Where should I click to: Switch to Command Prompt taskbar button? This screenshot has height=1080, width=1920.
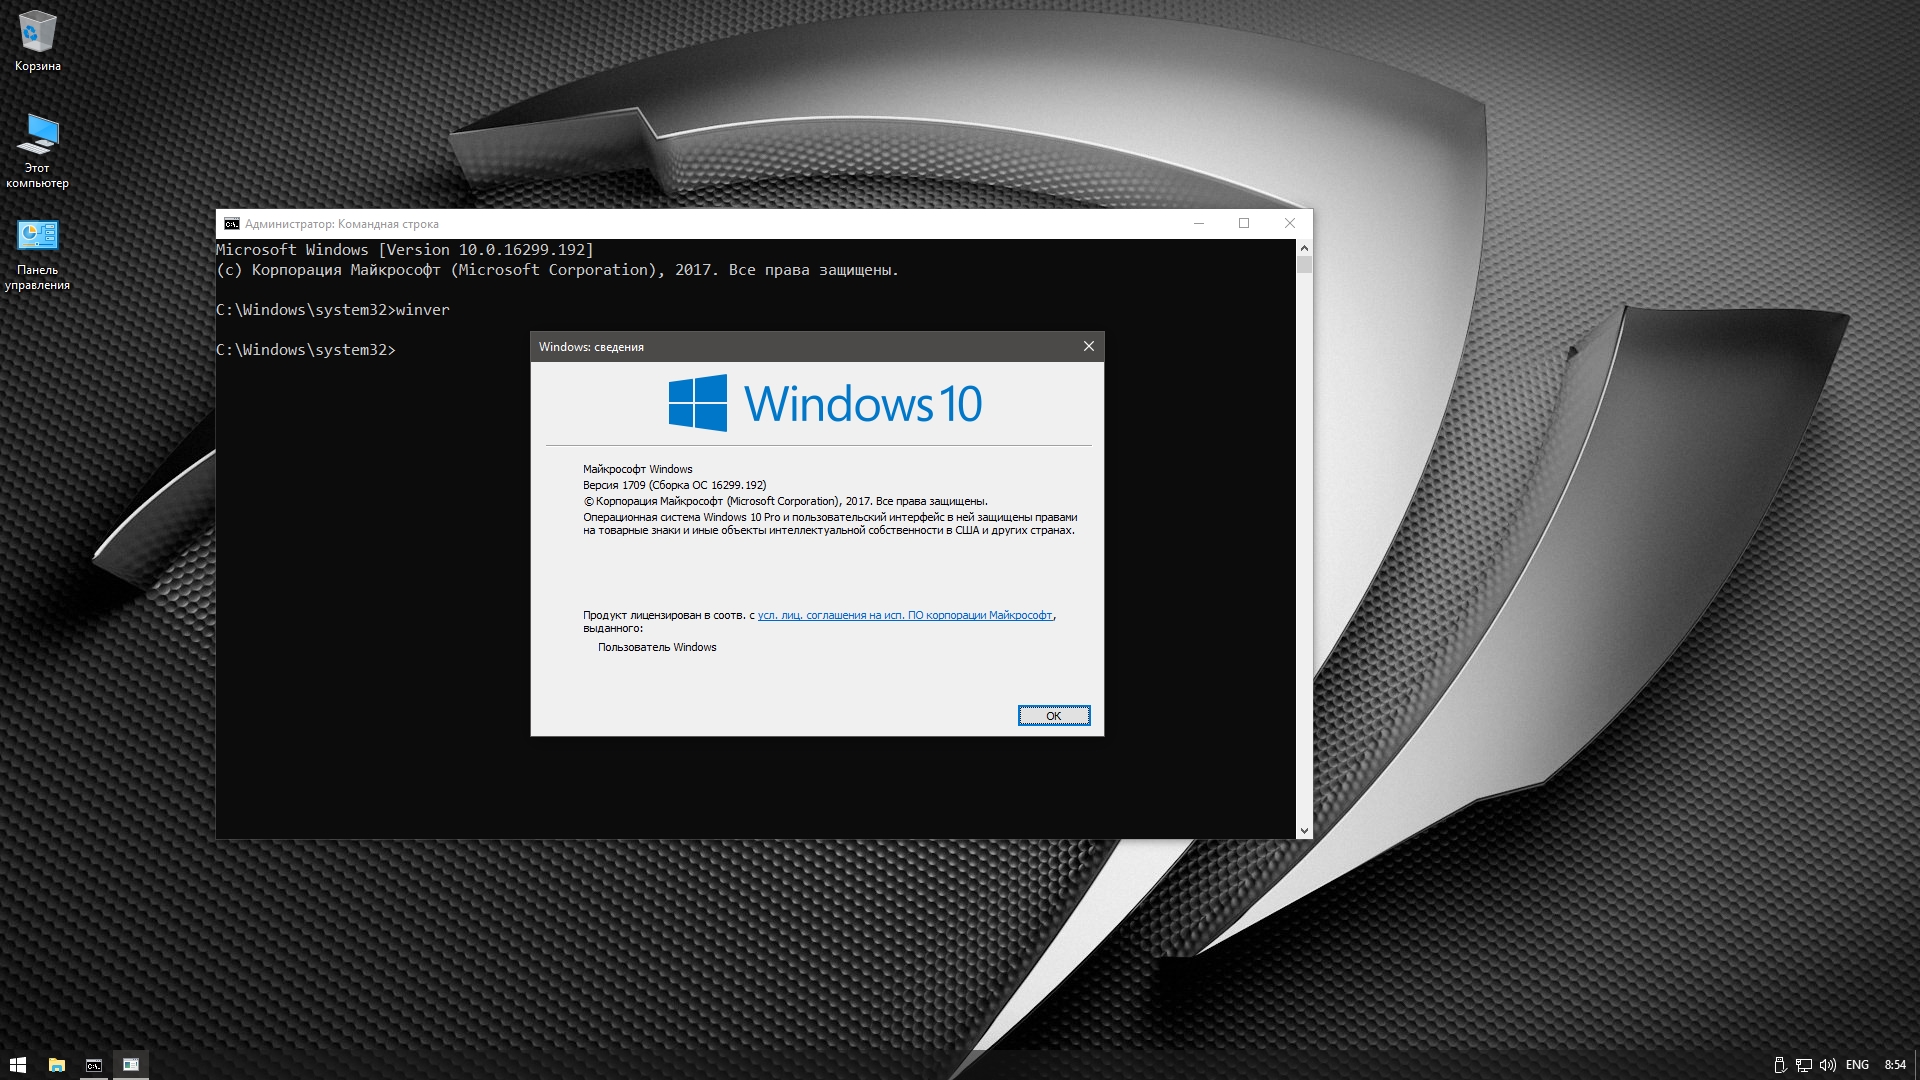(94, 1065)
